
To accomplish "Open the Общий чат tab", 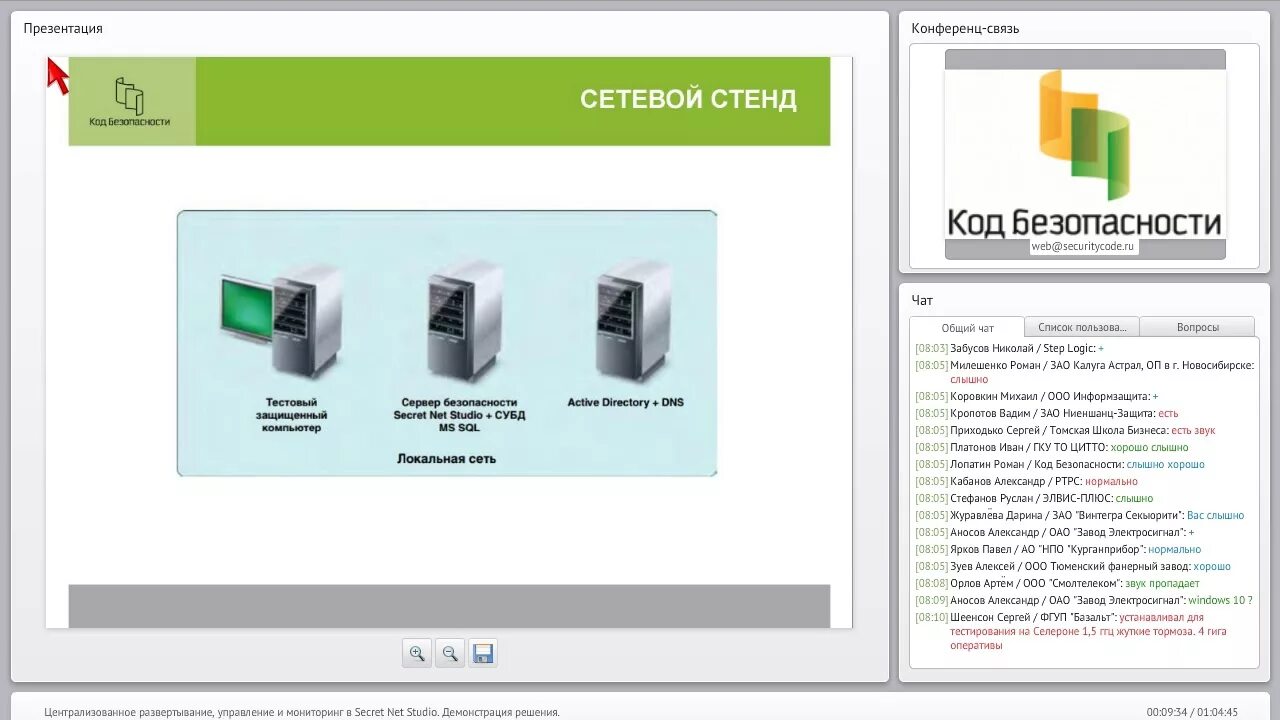I will (x=967, y=327).
